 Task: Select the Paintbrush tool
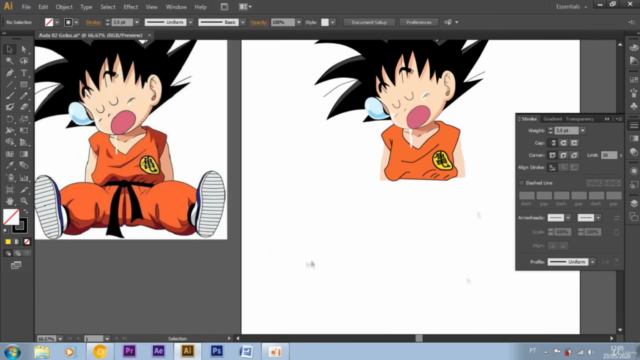[x=10, y=96]
